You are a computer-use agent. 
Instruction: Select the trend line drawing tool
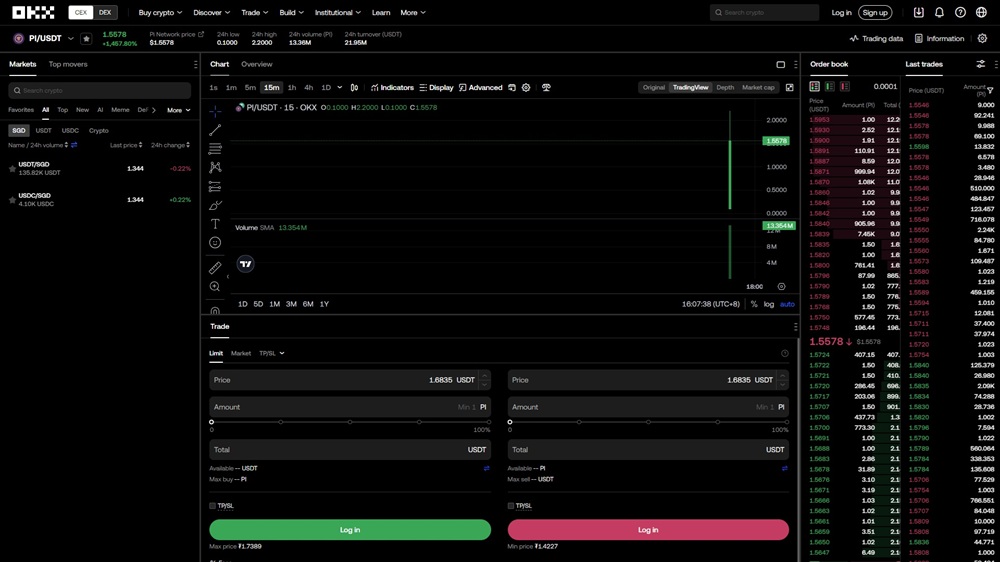215,130
